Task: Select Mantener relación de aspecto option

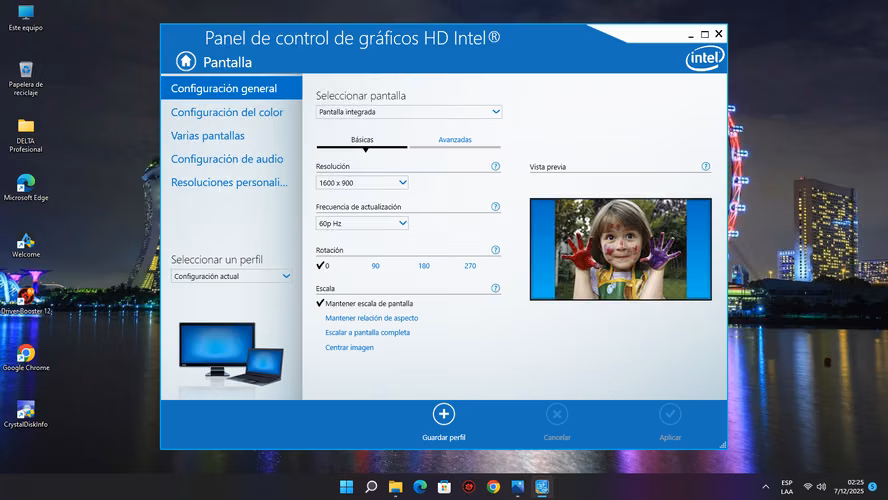Action: pos(372,318)
